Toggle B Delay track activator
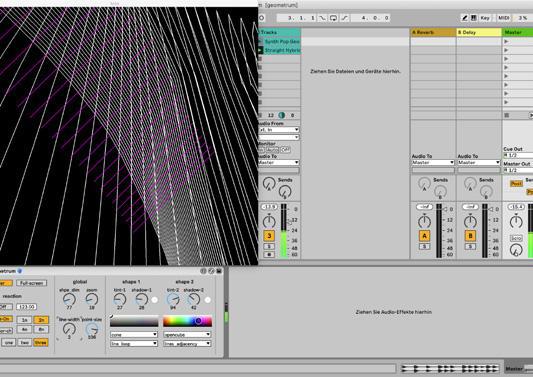Viewport: 533px width, 377px height. tap(470, 236)
